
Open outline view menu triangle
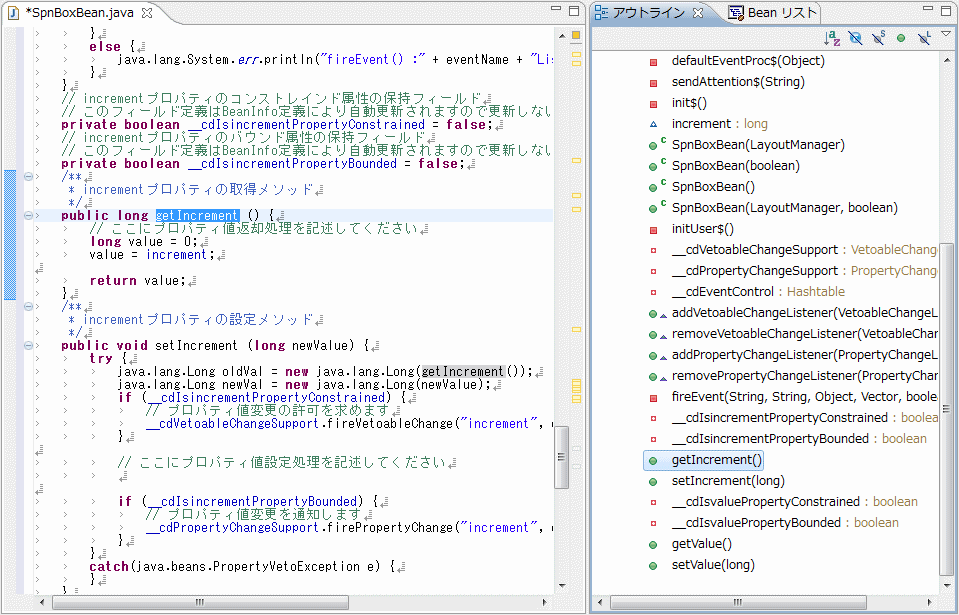946,34
